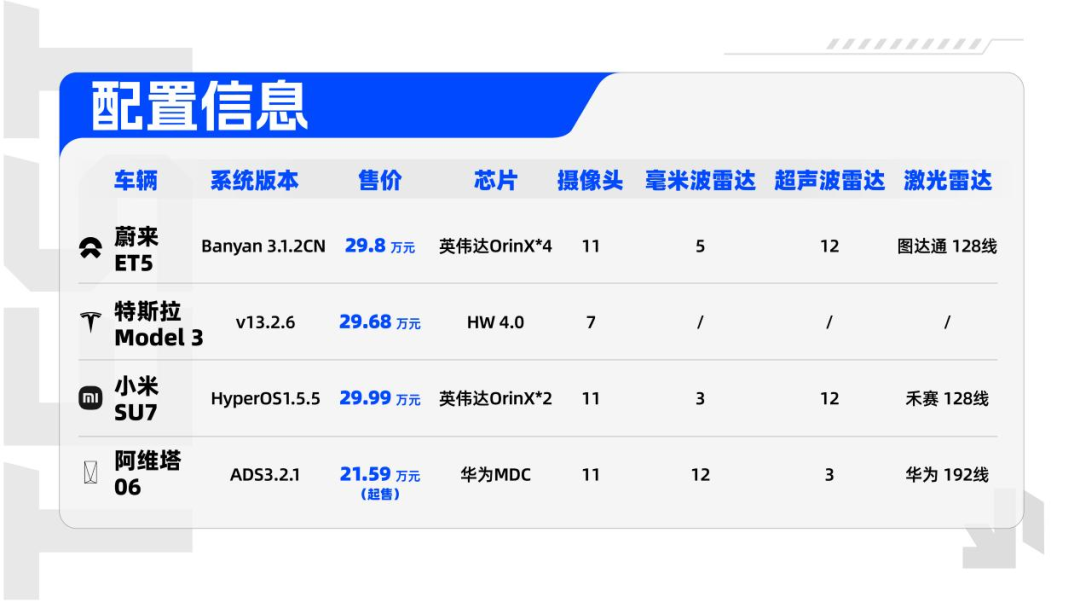Select the HyperOS1.5.5 system version cell
The height and width of the screenshot is (608, 1080).
265,398
